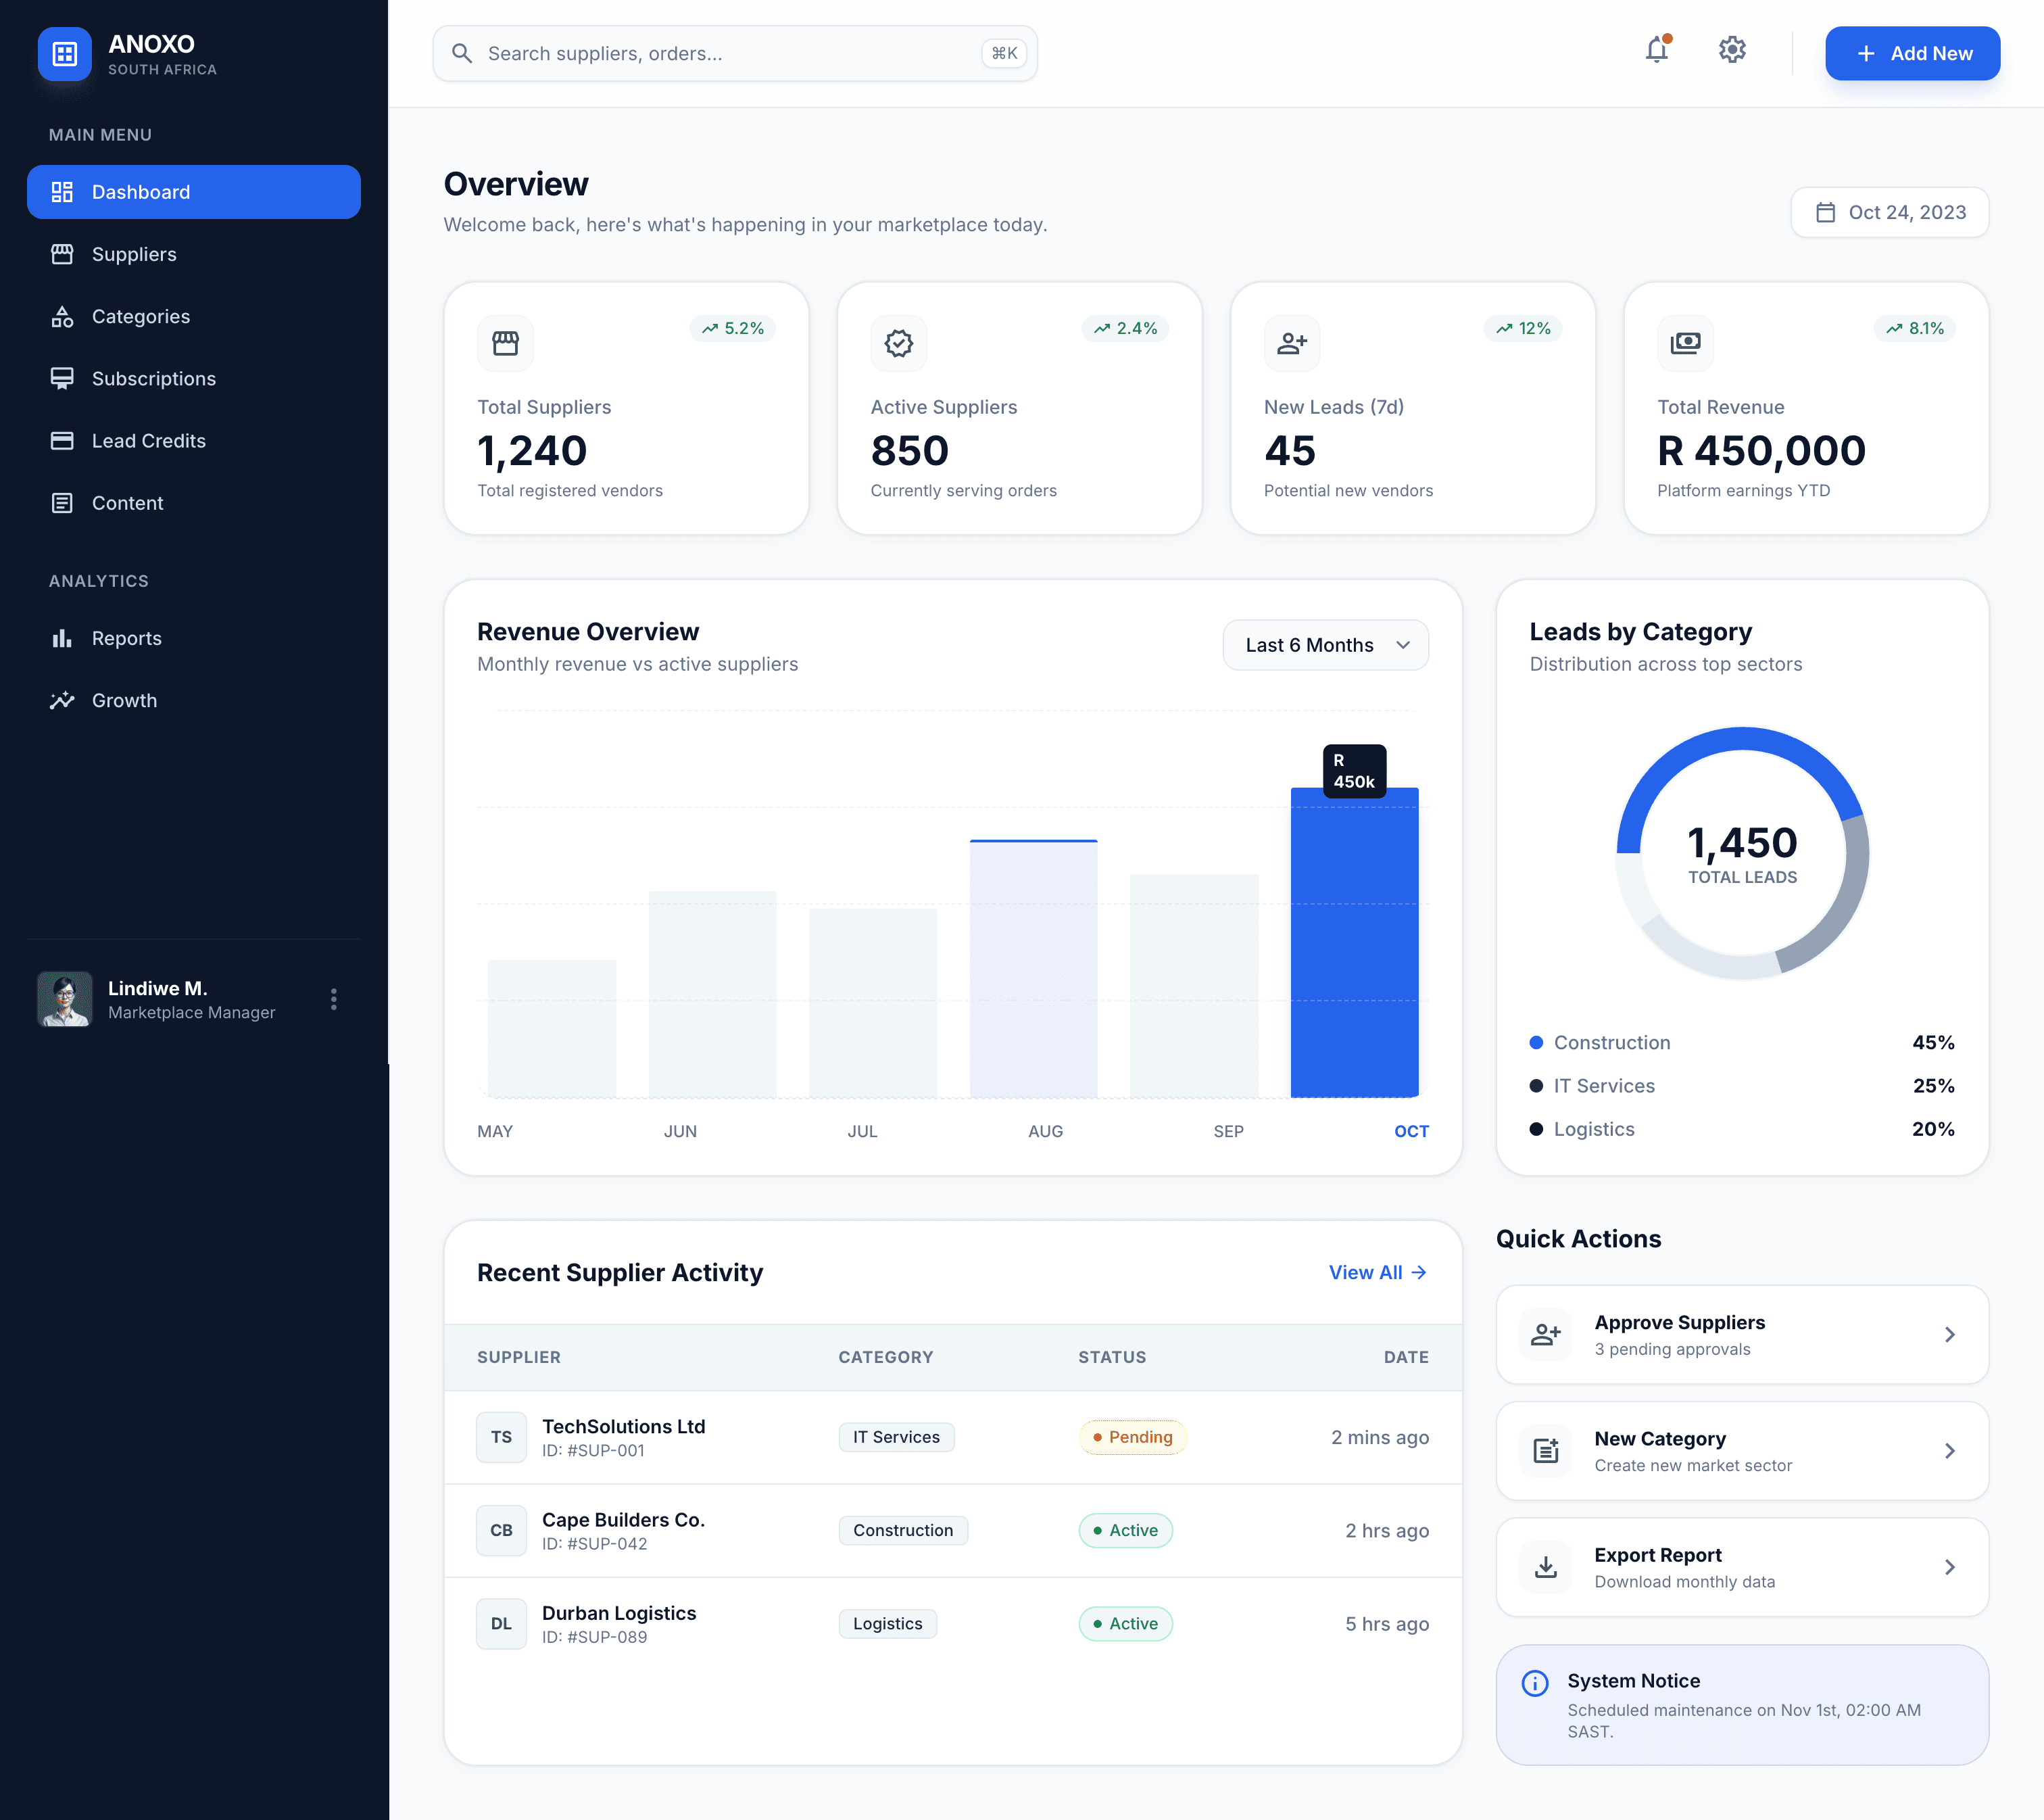Click the System Notice info icon
This screenshot has height=1820, width=2044.
coord(1535,1683)
